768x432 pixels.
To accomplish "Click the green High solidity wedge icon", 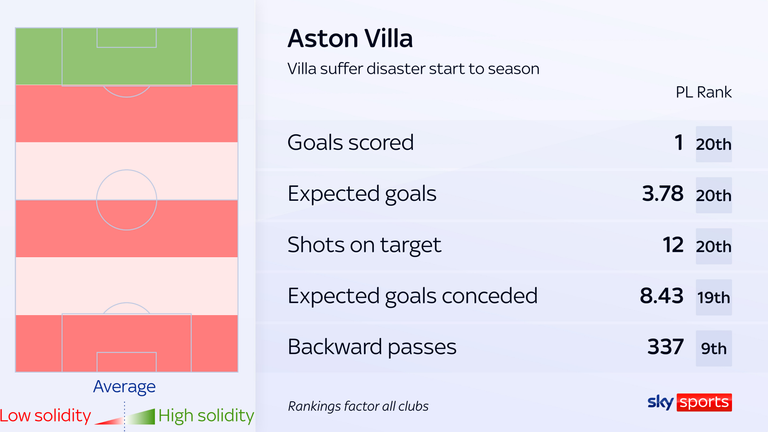I will click(x=142, y=415).
